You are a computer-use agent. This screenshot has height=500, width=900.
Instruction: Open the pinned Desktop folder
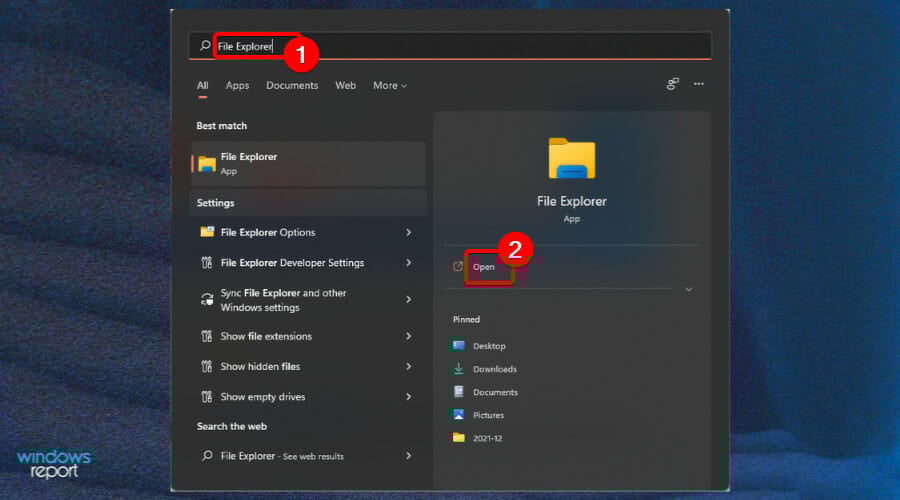489,346
